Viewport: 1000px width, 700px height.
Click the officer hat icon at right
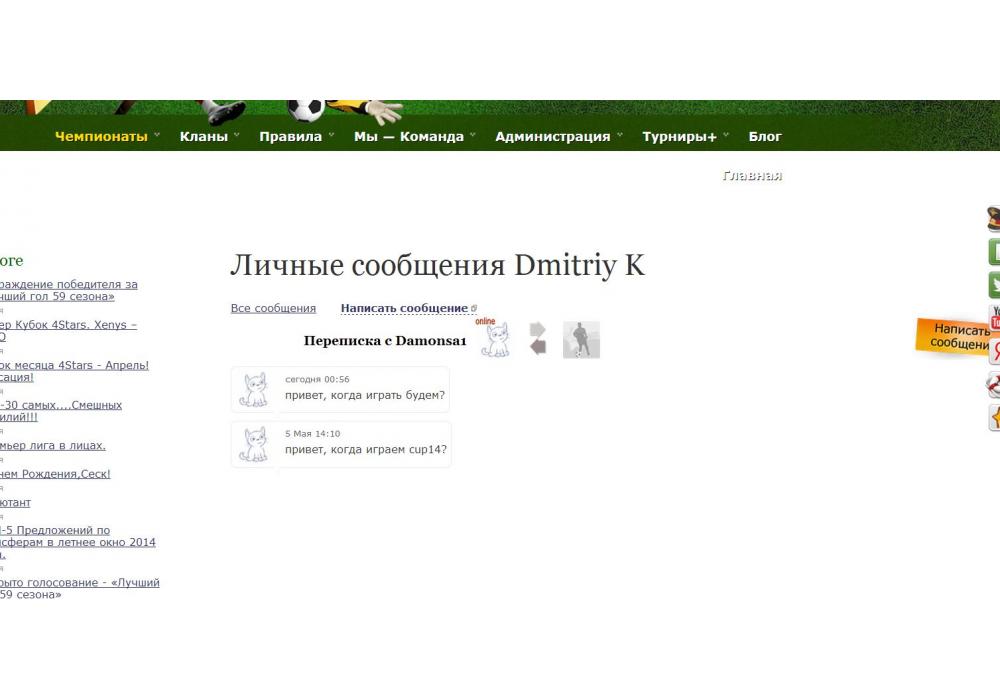pyautogui.click(x=993, y=219)
